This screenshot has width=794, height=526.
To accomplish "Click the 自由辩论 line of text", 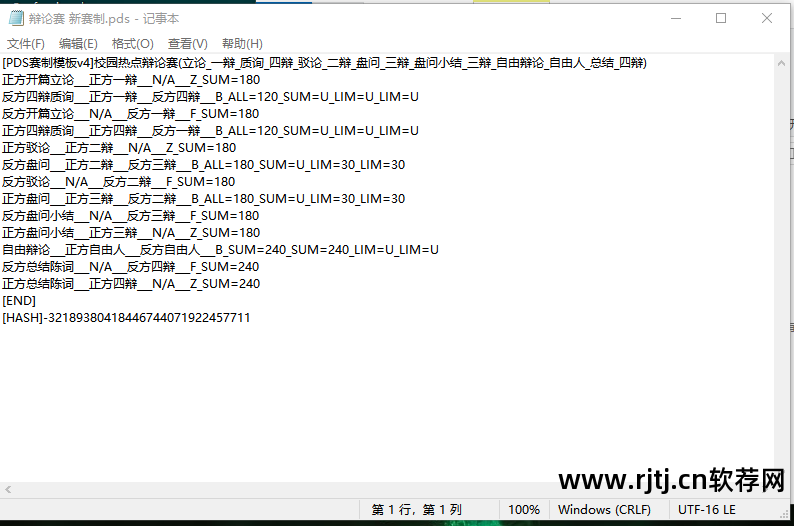I will (x=220, y=250).
